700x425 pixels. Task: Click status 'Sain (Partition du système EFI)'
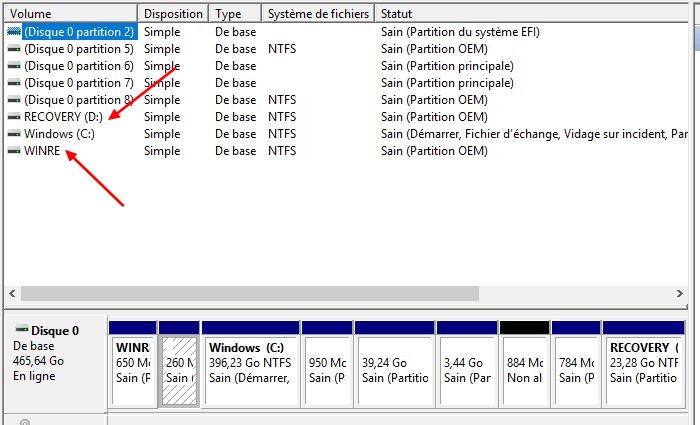[460, 32]
